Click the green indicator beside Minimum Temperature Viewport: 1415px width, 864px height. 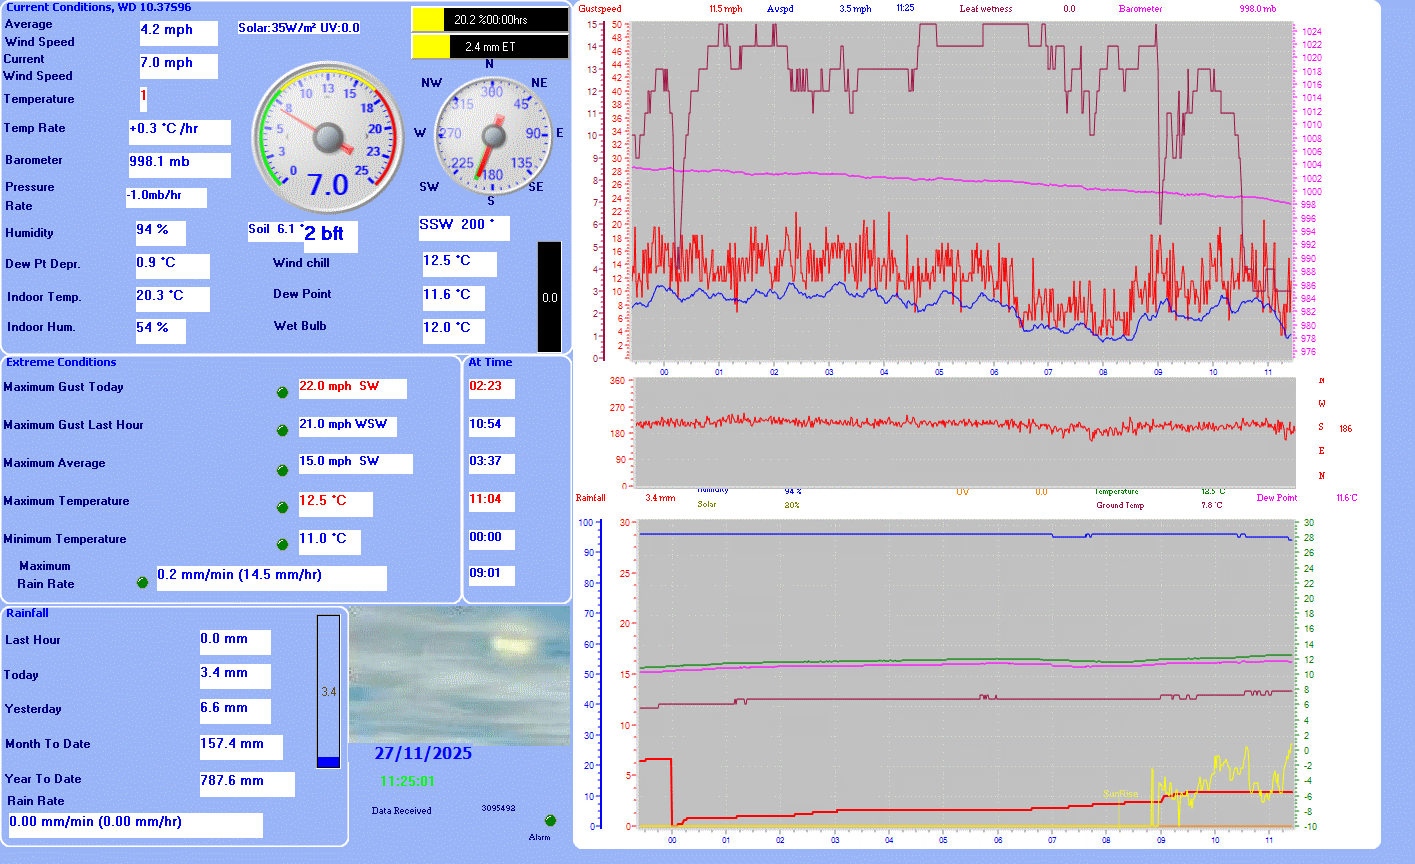coord(282,545)
